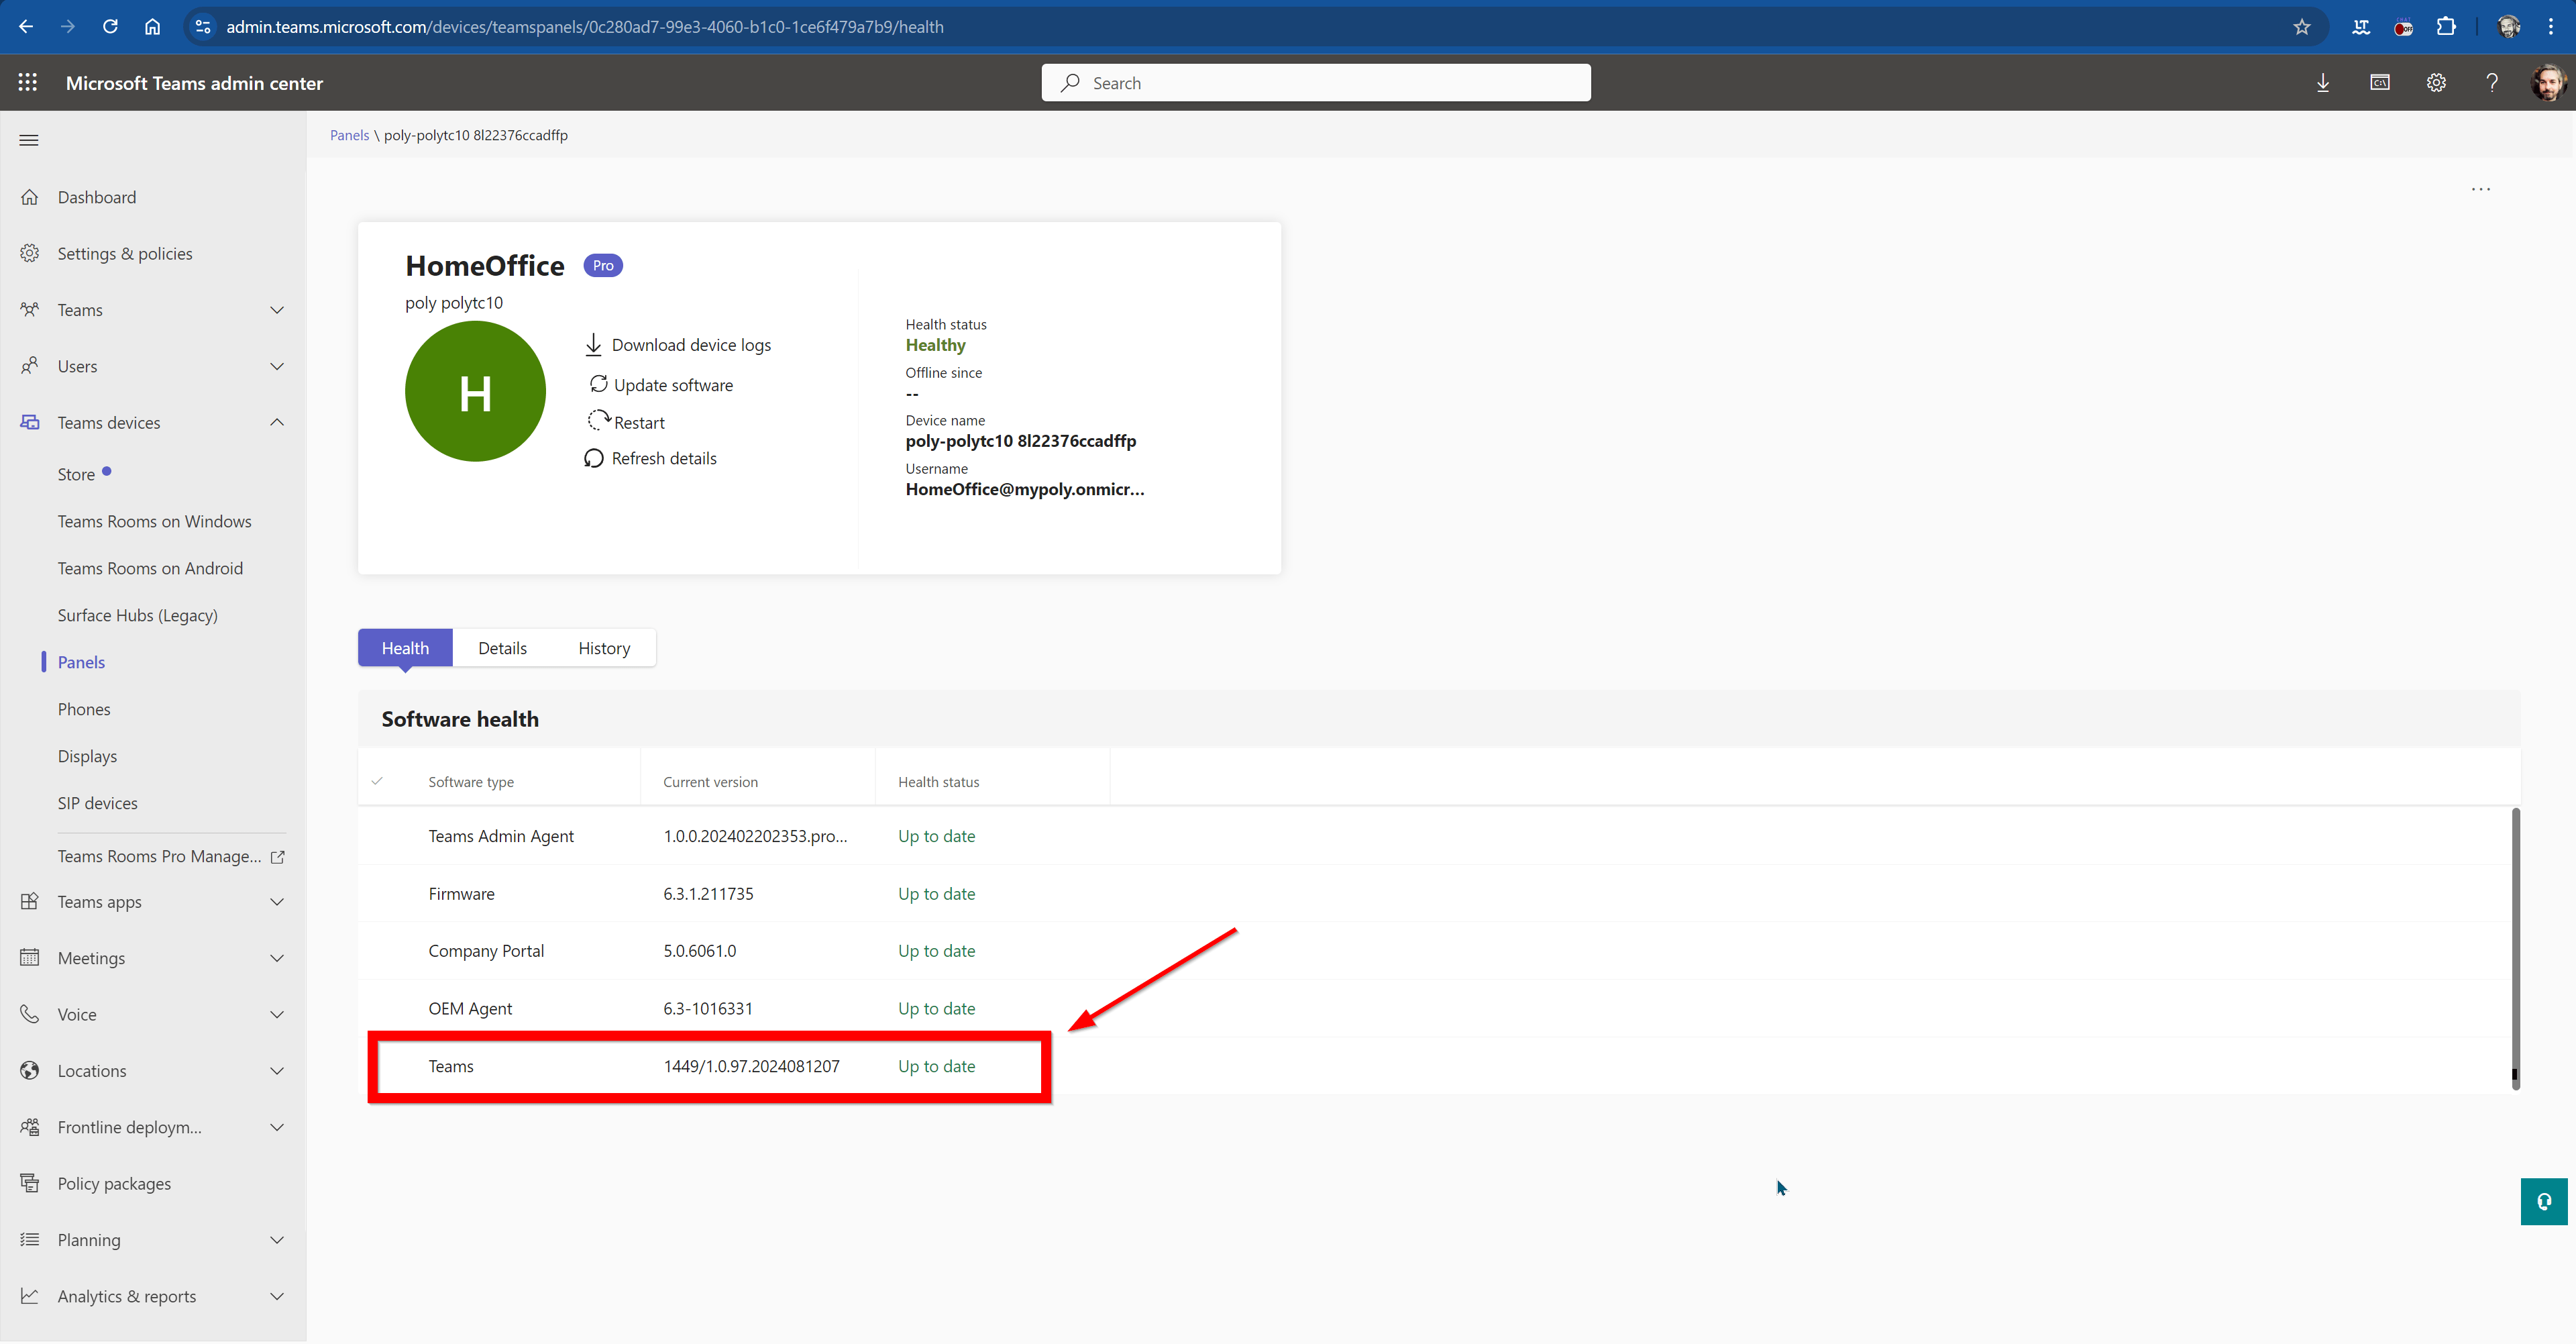Expand the Voice navigation section
Screen dimensions: 2576x1344
277,1014
